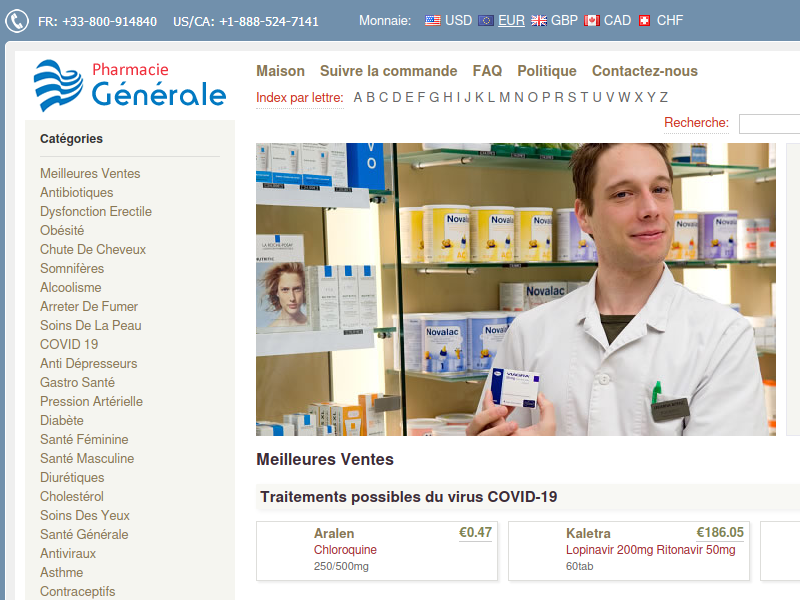Click the phone icon in the header
This screenshot has height=600, width=800.
(x=17, y=21)
